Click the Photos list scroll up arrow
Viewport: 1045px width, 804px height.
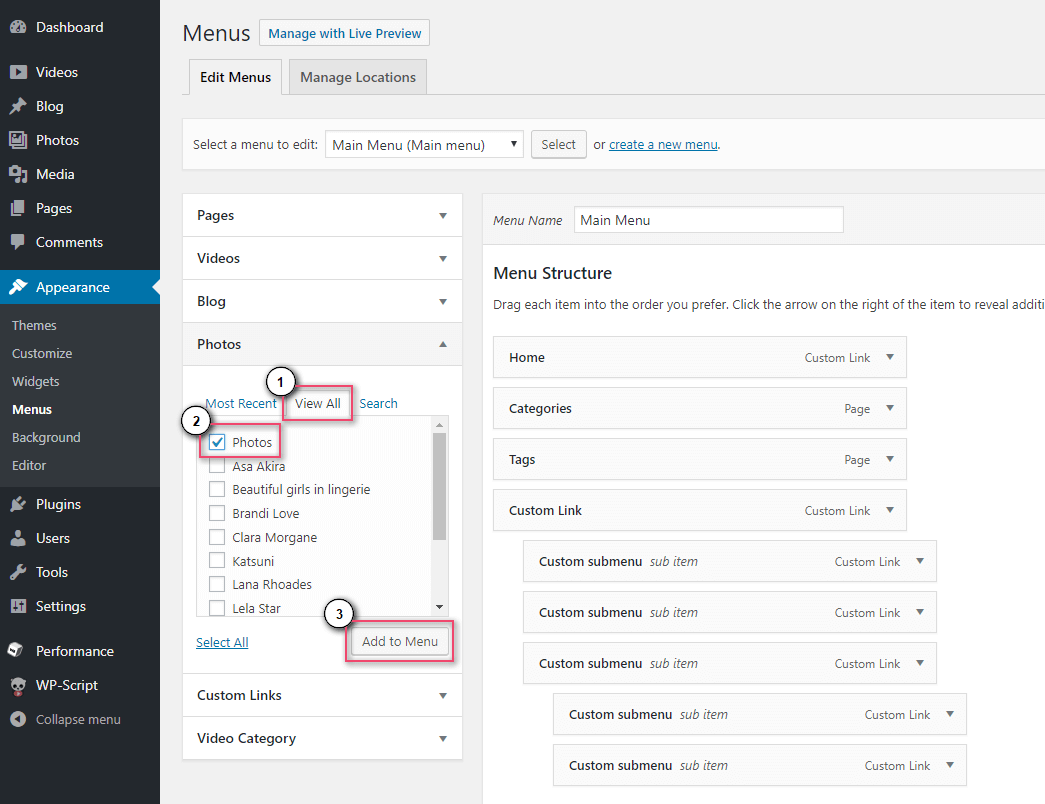(x=439, y=425)
